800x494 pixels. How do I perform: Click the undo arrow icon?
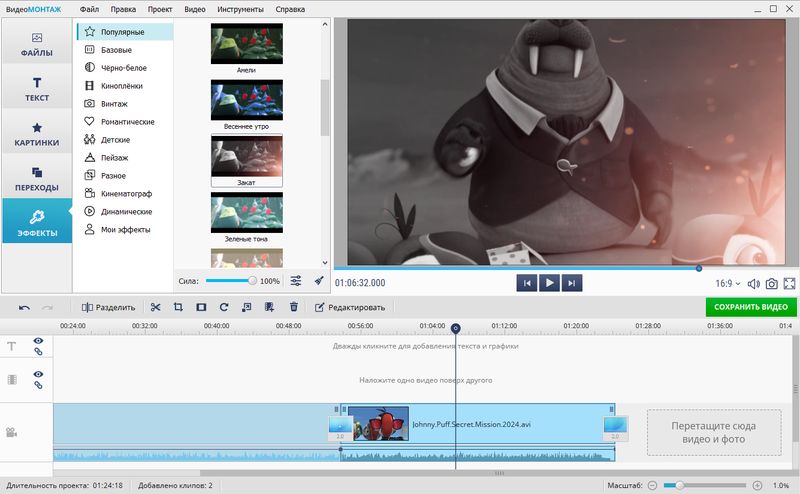(x=24, y=307)
